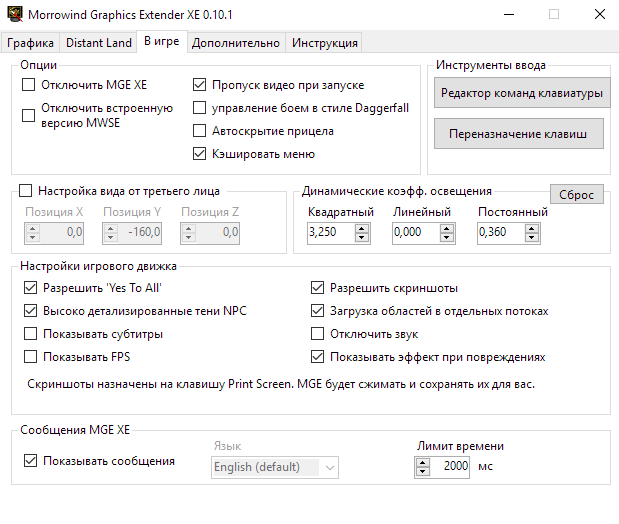The width and height of the screenshot is (619, 524).
Task: Uncheck Кэшировать меню option
Action: tap(199, 154)
